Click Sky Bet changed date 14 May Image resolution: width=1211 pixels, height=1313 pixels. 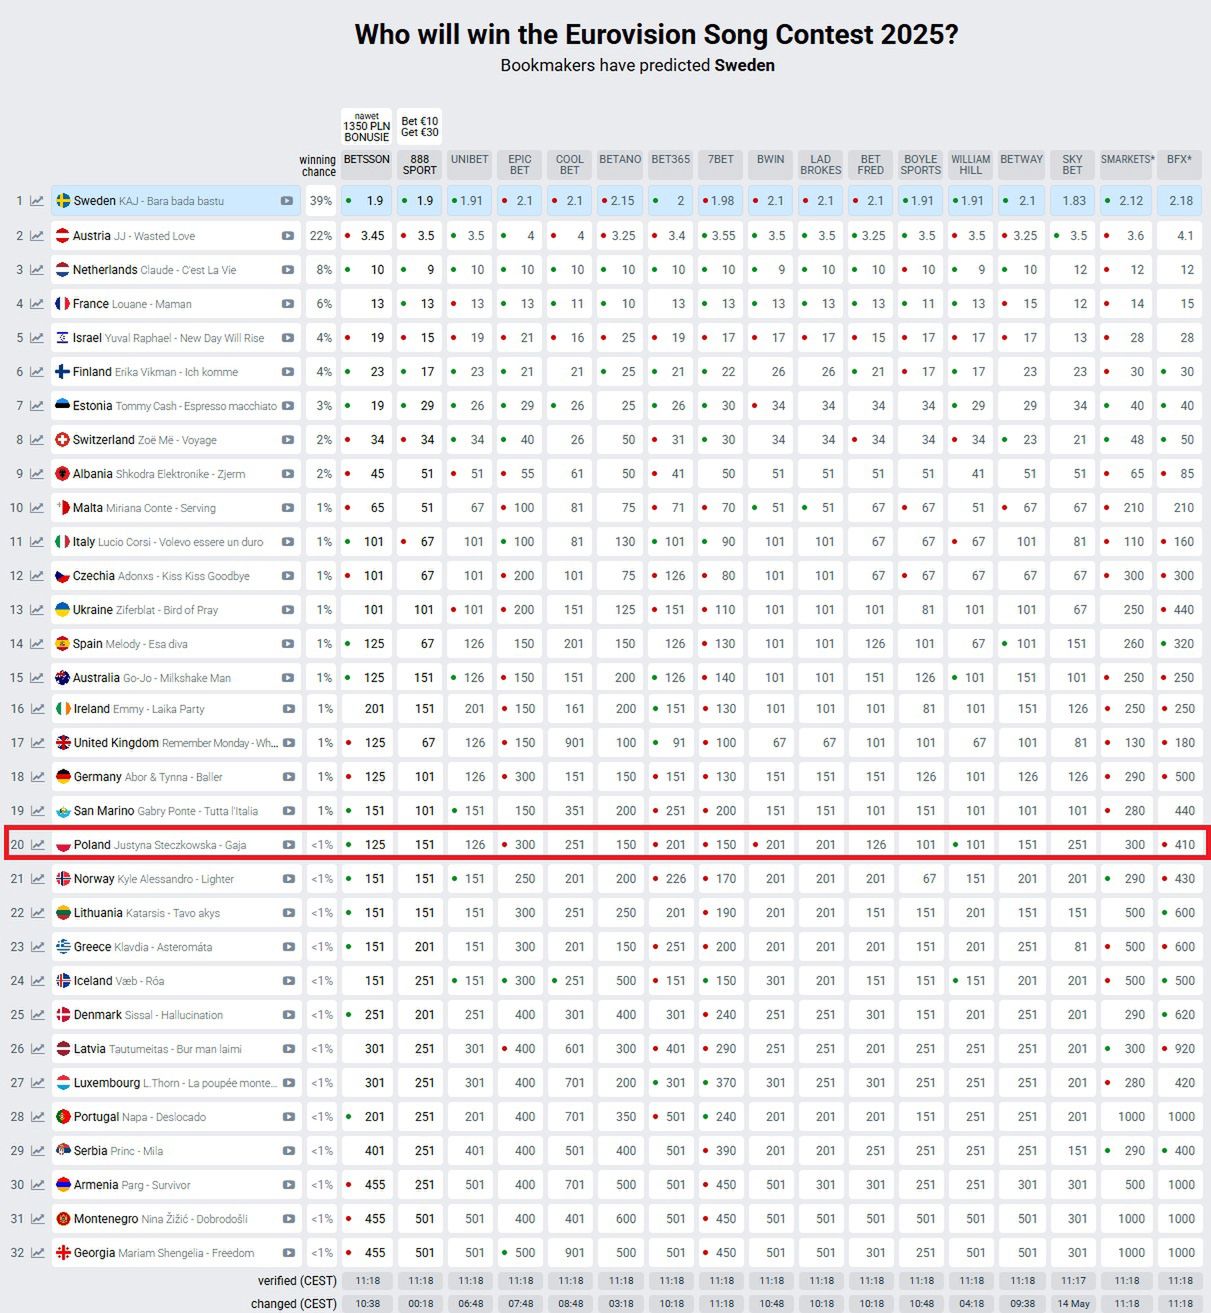pyautogui.click(x=1073, y=1304)
